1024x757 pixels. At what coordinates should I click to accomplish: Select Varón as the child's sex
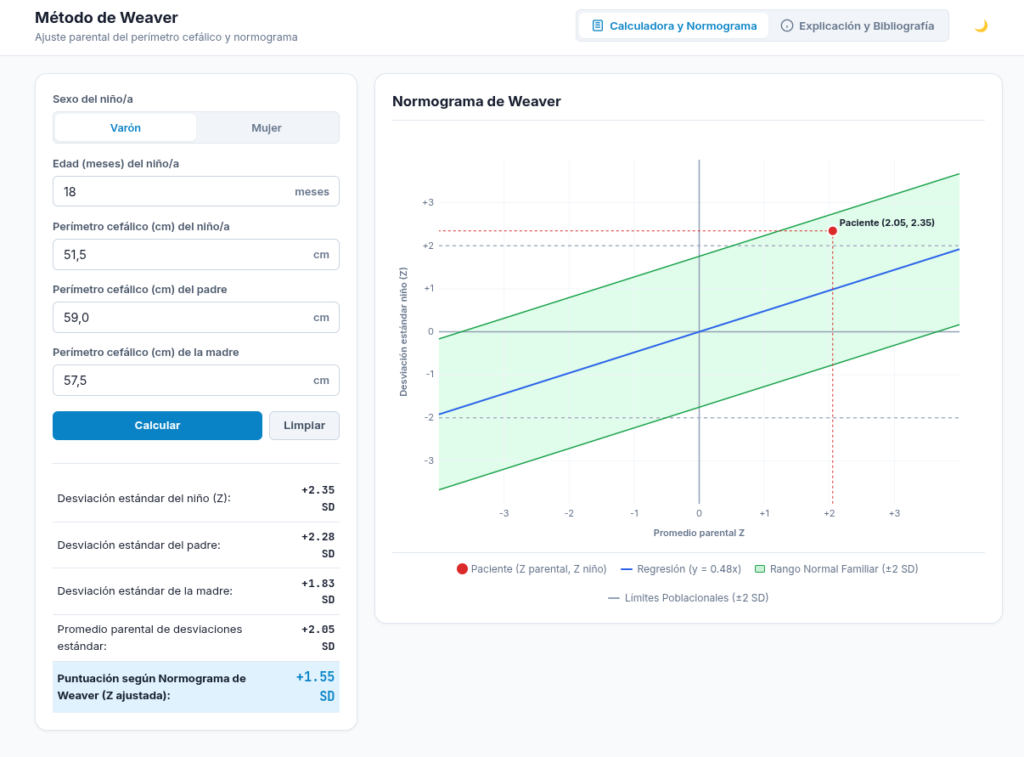(x=125, y=127)
